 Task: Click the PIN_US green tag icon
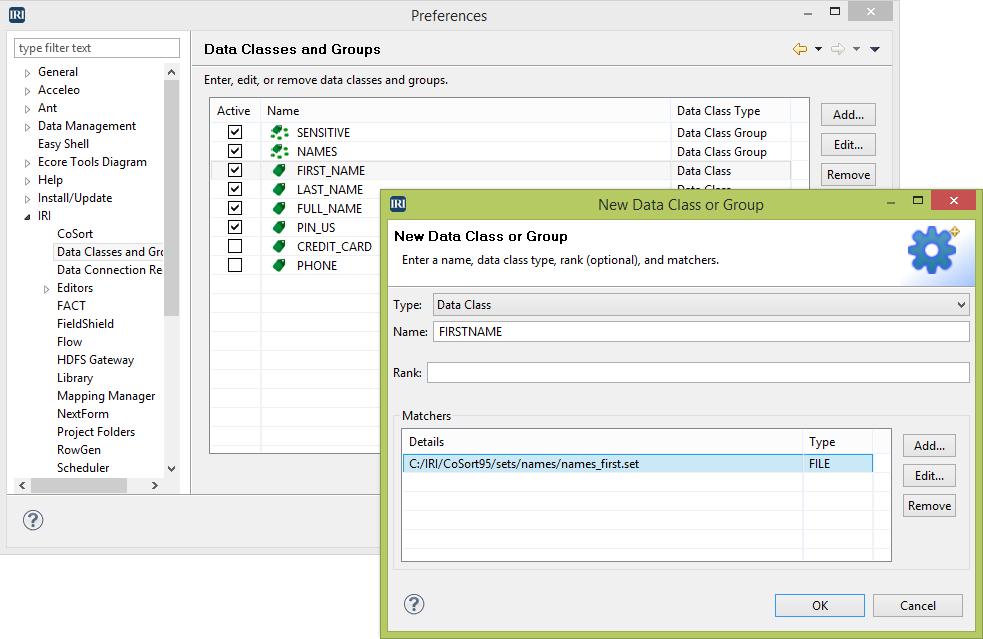click(280, 227)
